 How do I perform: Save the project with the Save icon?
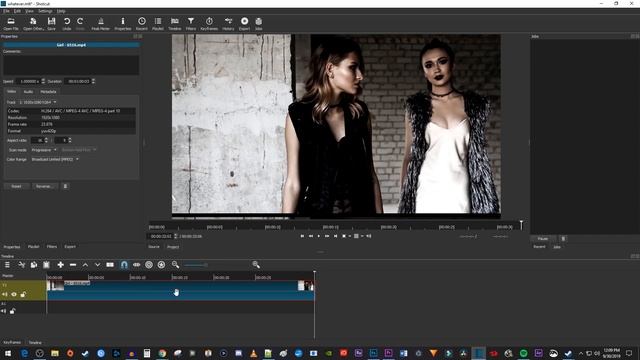(x=51, y=24)
